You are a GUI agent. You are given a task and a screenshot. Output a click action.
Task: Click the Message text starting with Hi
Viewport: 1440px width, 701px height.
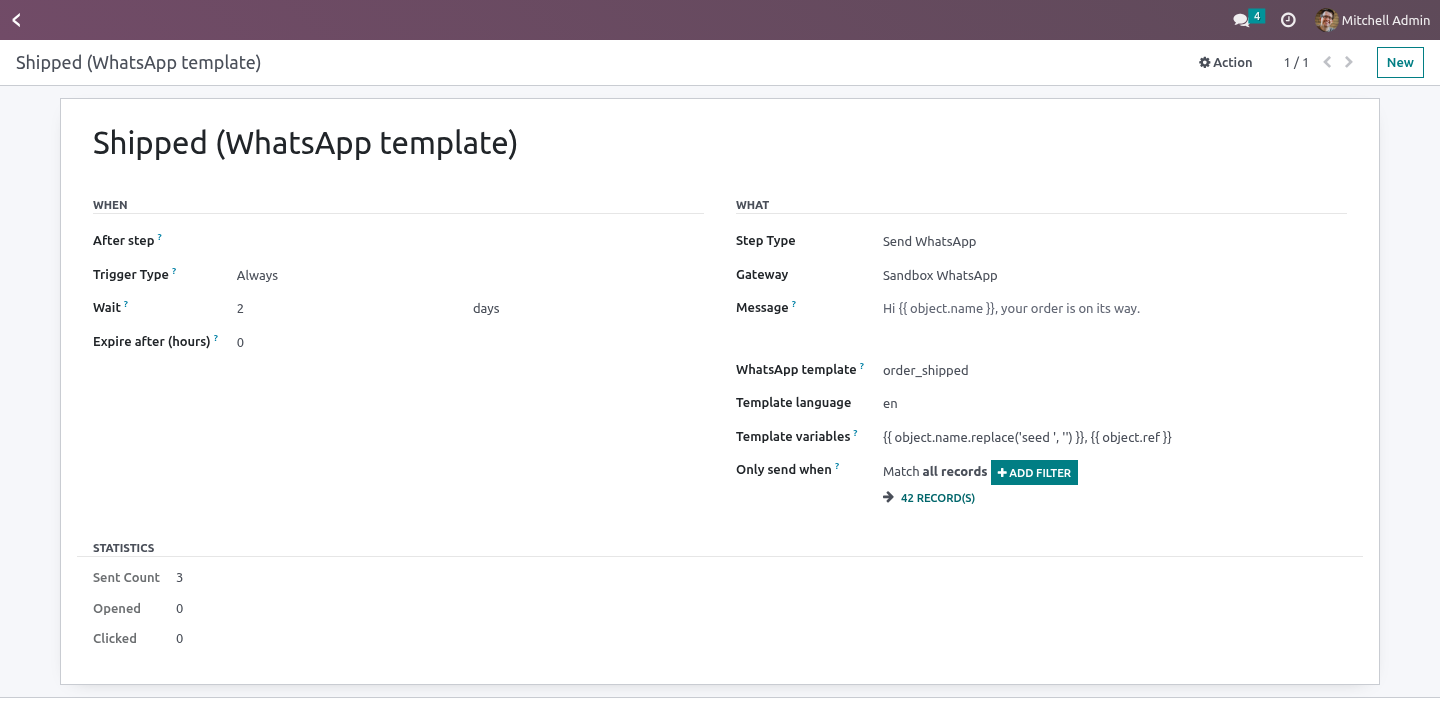[1011, 308]
